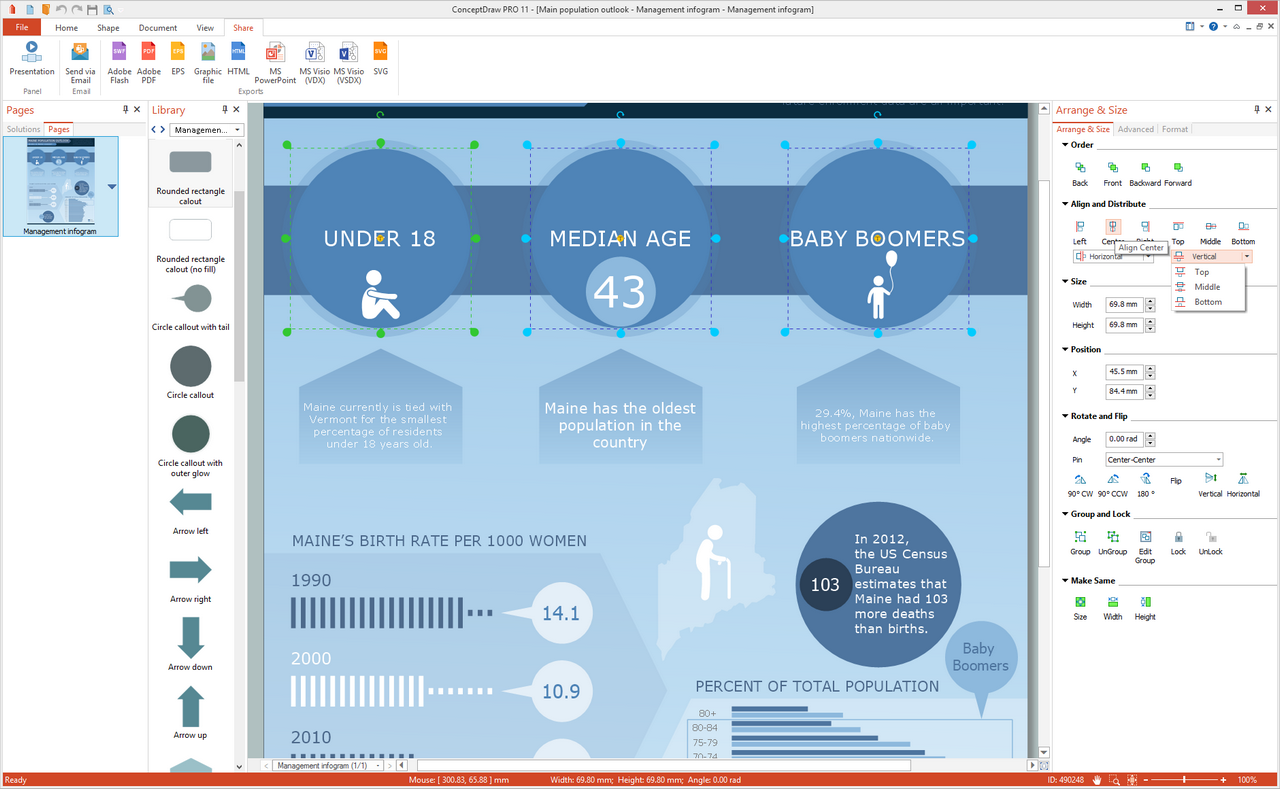Click the Align Center icon
The width and height of the screenshot is (1280, 789).
click(x=1113, y=228)
